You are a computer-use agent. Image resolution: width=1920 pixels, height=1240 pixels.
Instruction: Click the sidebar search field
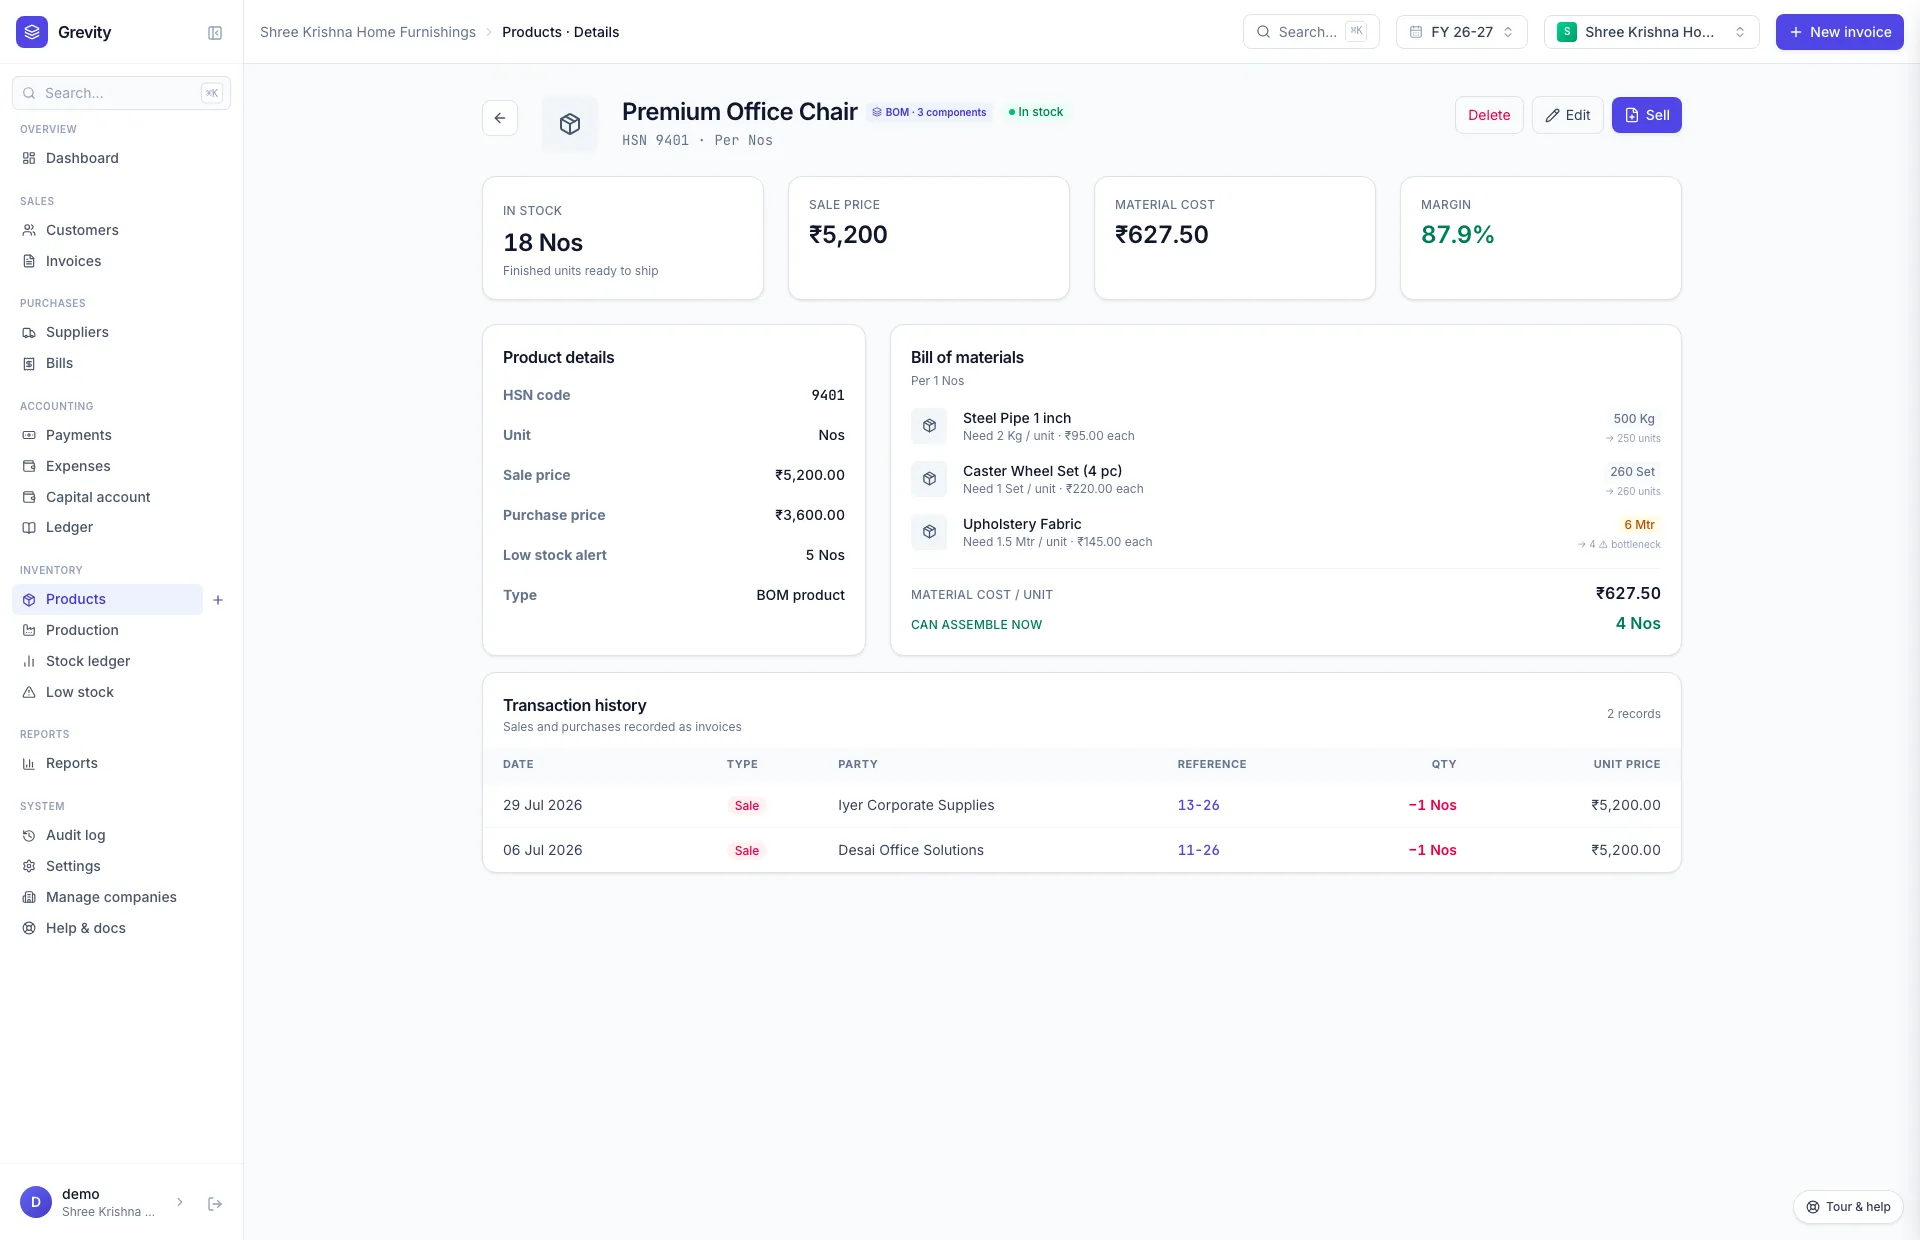pos(121,93)
